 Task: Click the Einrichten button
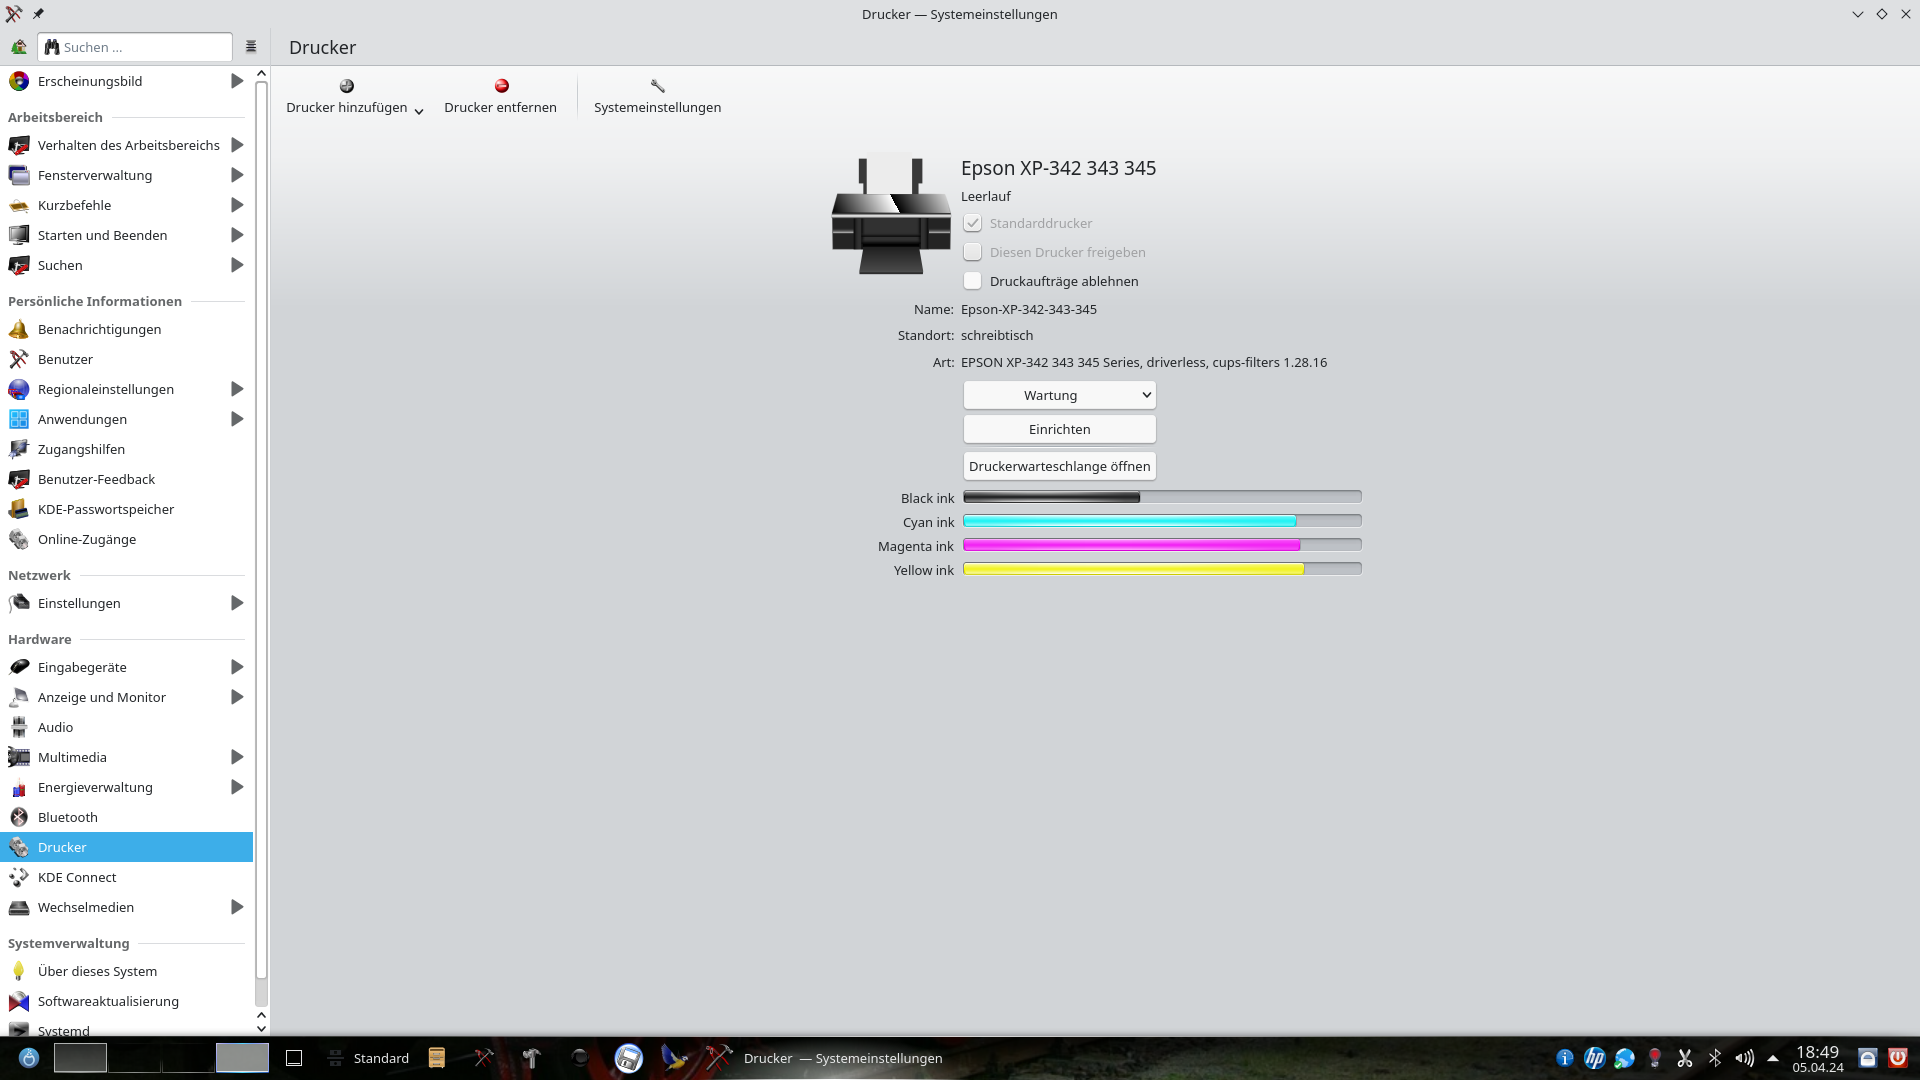(x=1060, y=429)
